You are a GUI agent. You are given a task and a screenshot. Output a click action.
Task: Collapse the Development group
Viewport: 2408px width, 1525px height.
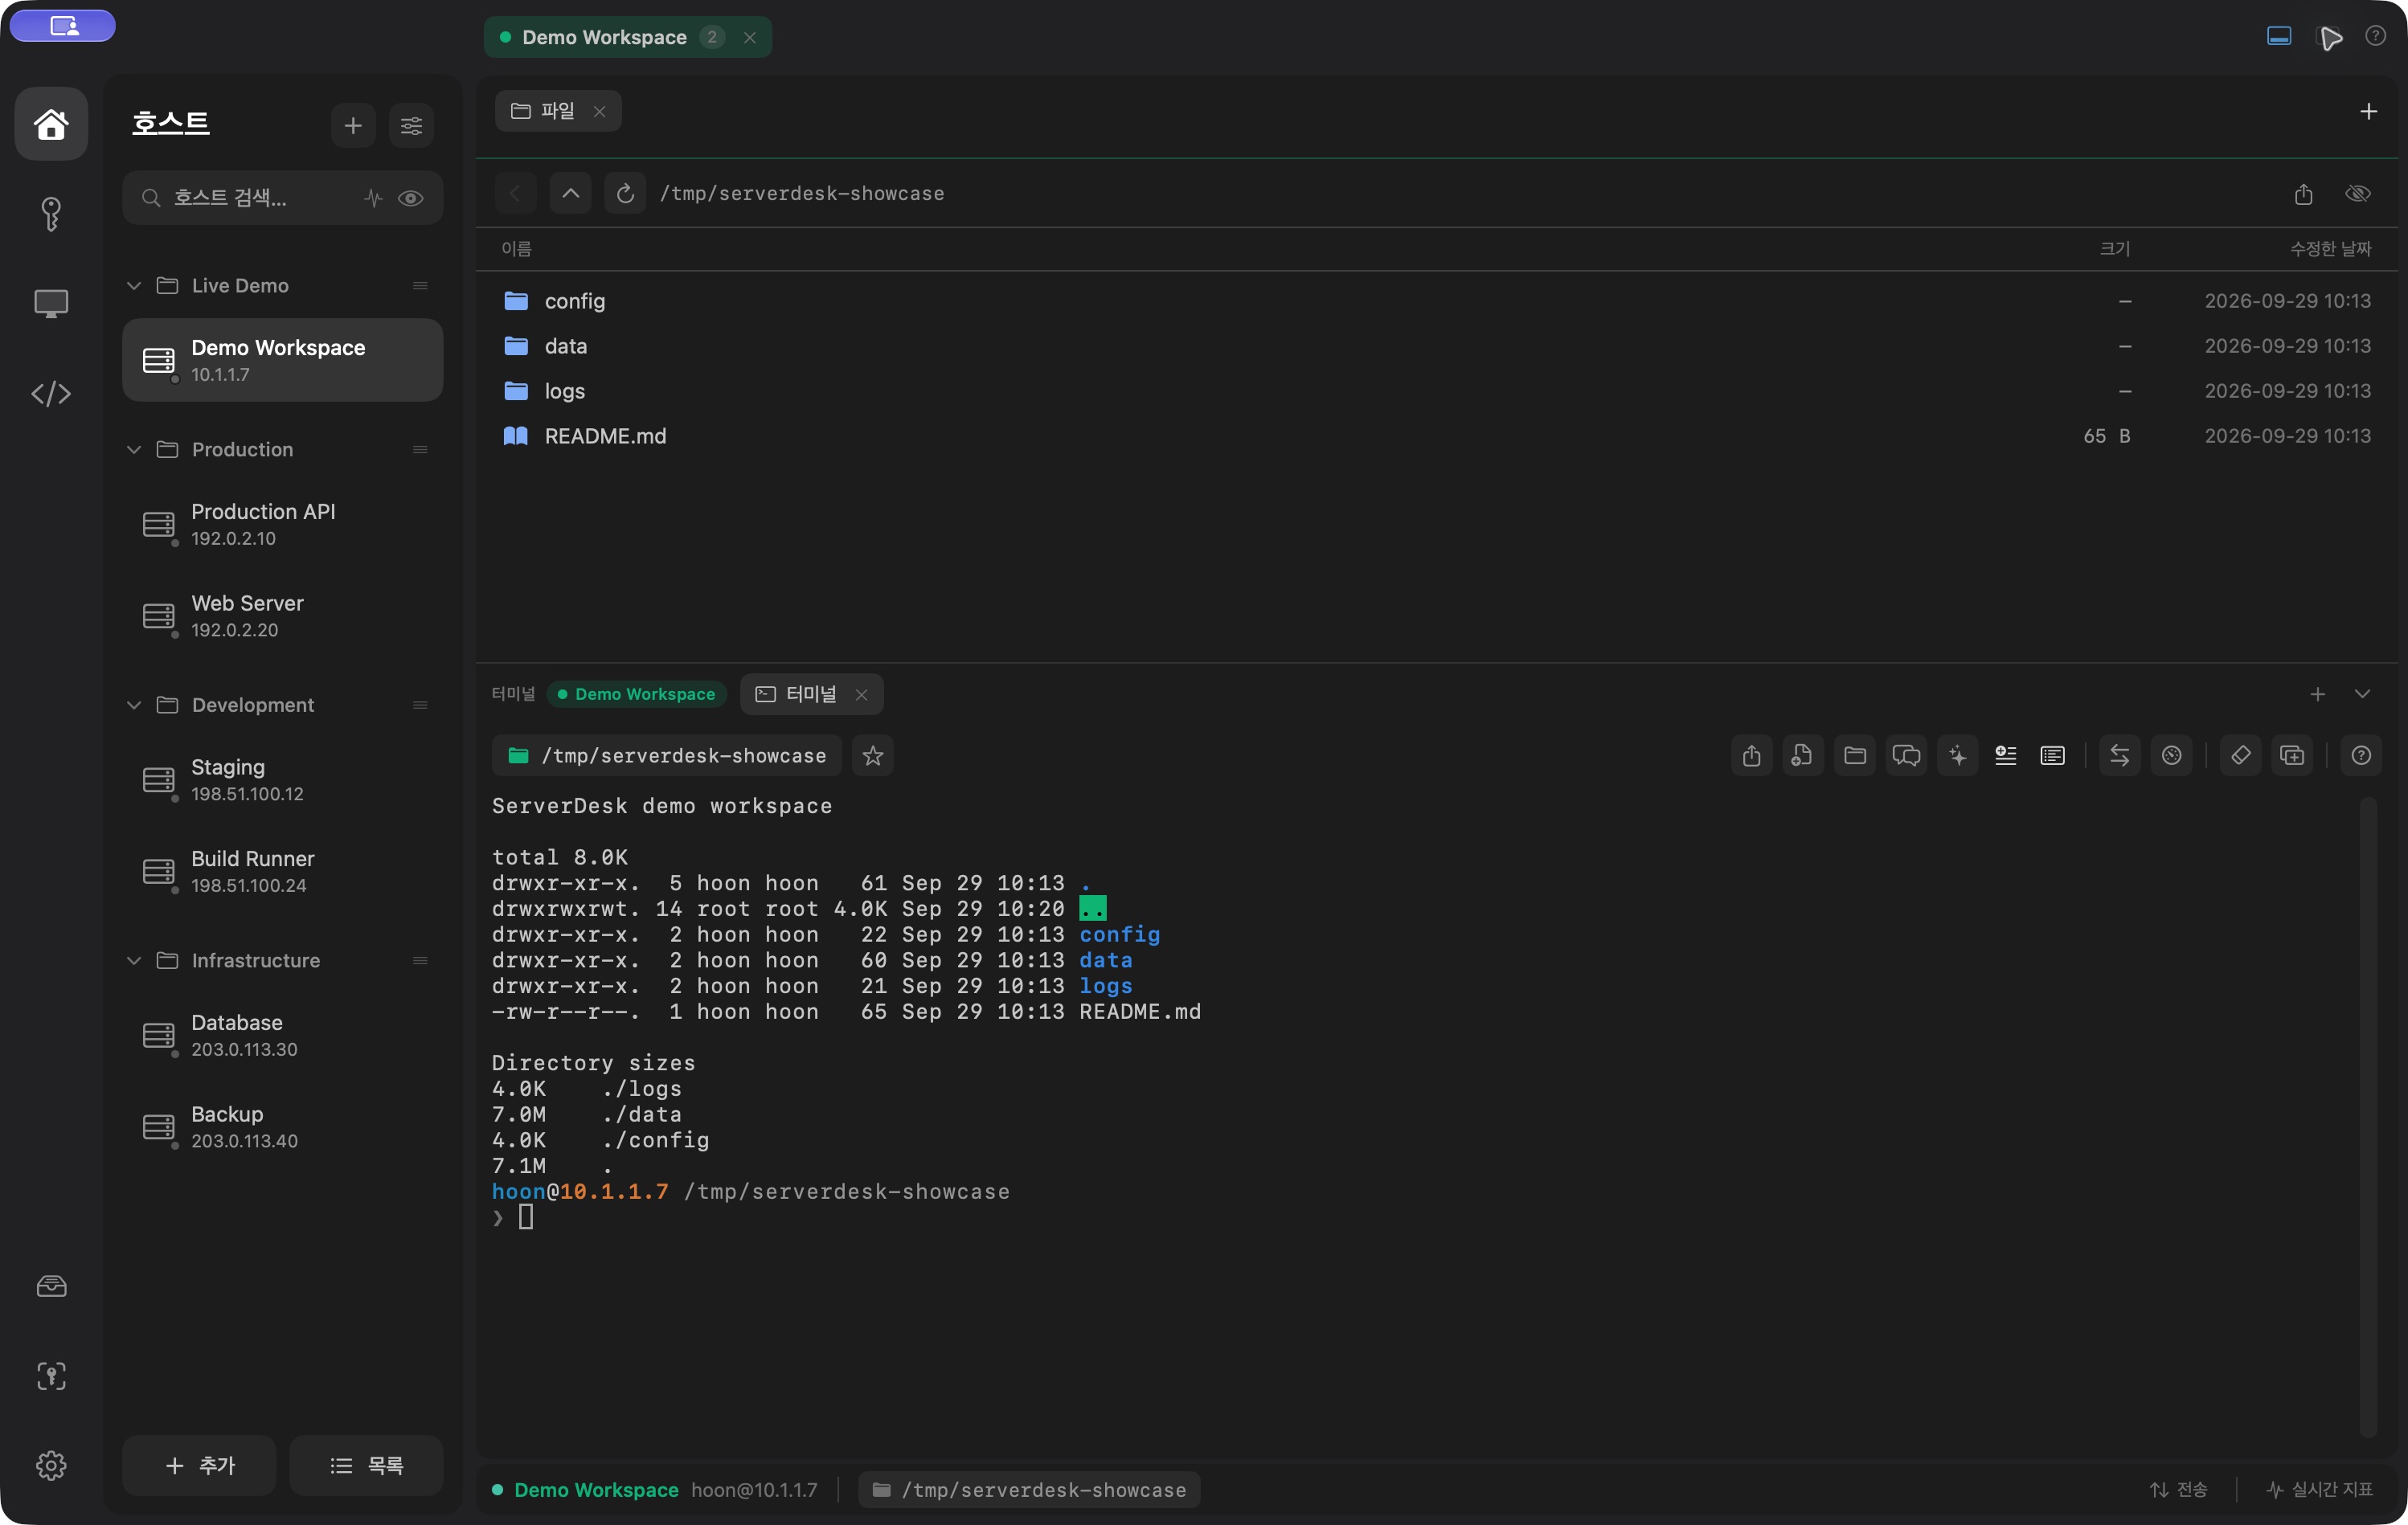[x=134, y=706]
